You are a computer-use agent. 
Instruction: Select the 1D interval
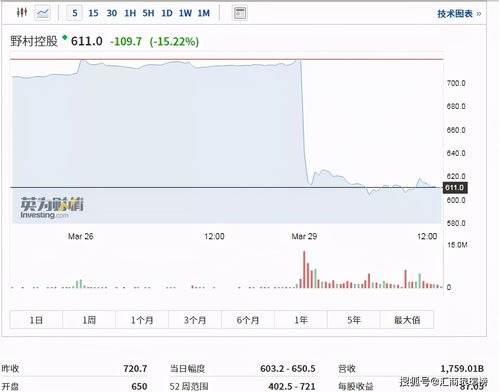click(167, 13)
